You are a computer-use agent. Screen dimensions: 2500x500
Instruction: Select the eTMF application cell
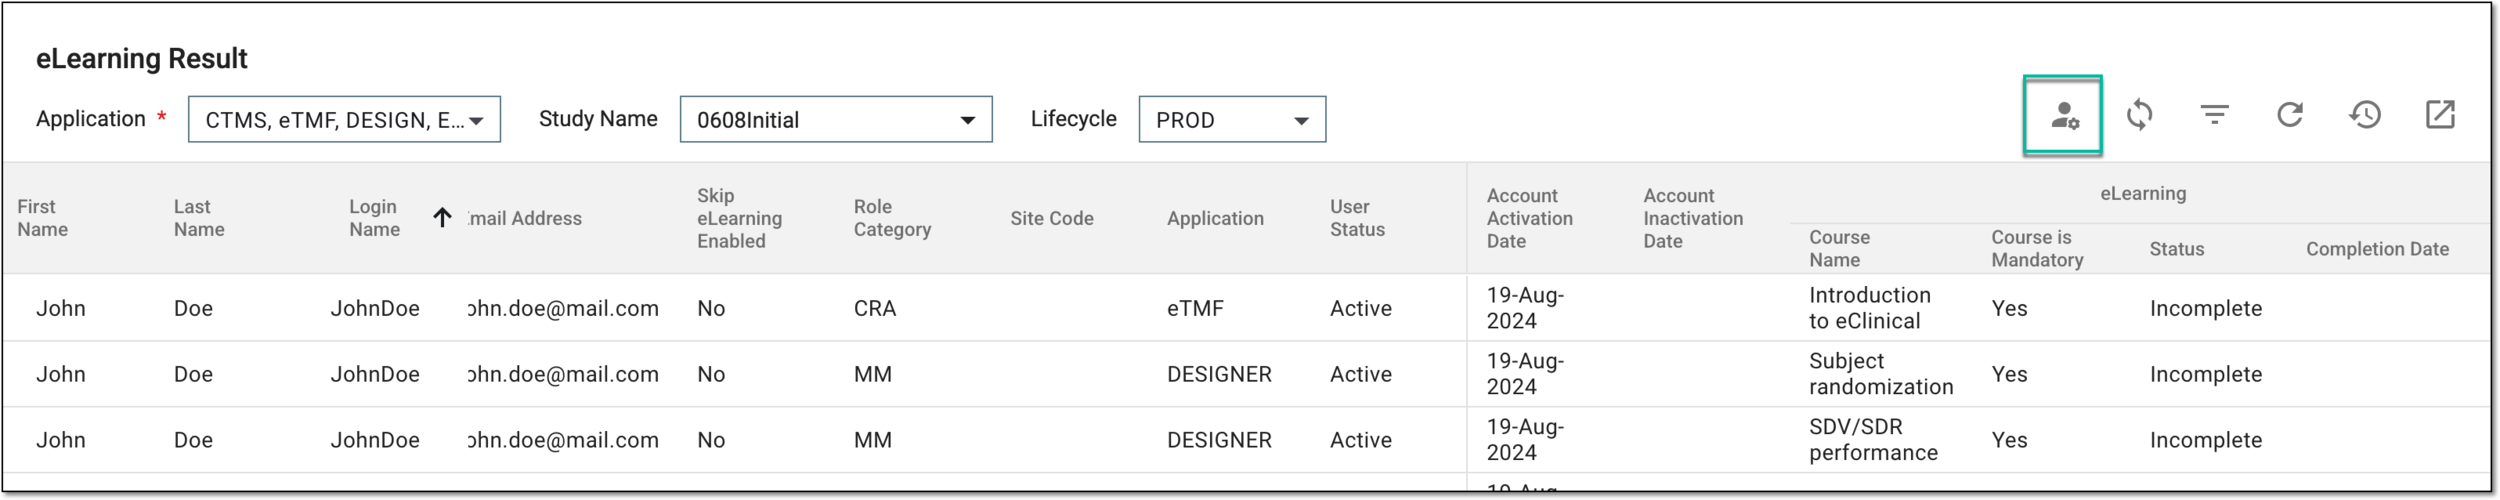pyautogui.click(x=1195, y=308)
